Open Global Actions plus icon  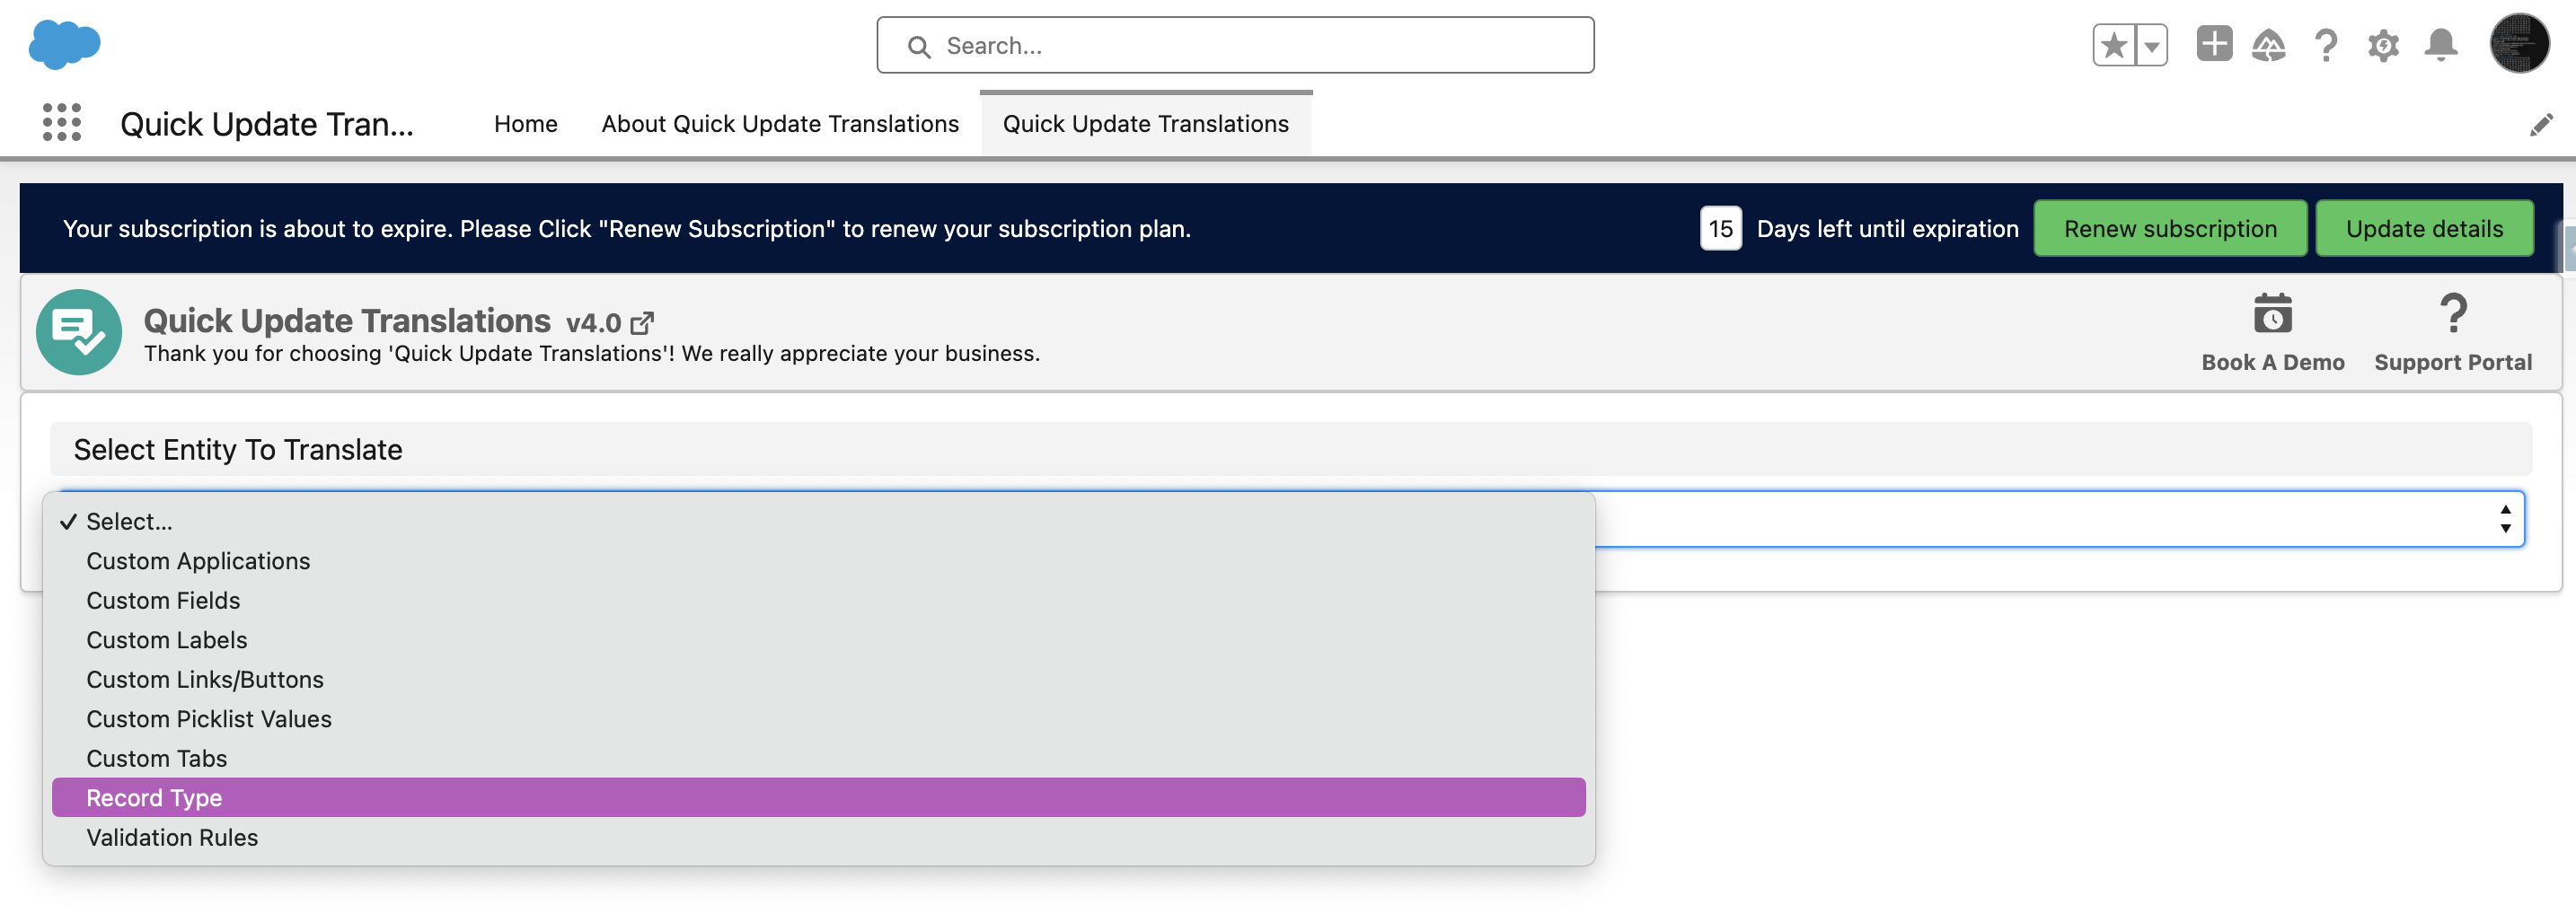pos(2214,44)
